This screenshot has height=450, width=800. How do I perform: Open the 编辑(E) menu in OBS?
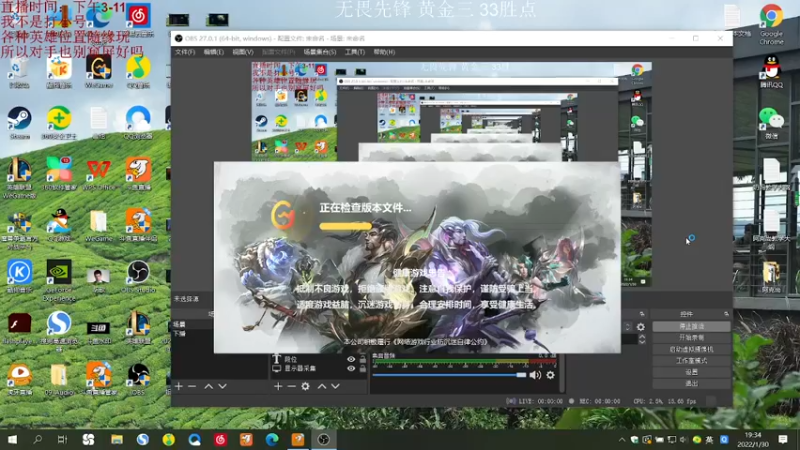tap(213, 52)
